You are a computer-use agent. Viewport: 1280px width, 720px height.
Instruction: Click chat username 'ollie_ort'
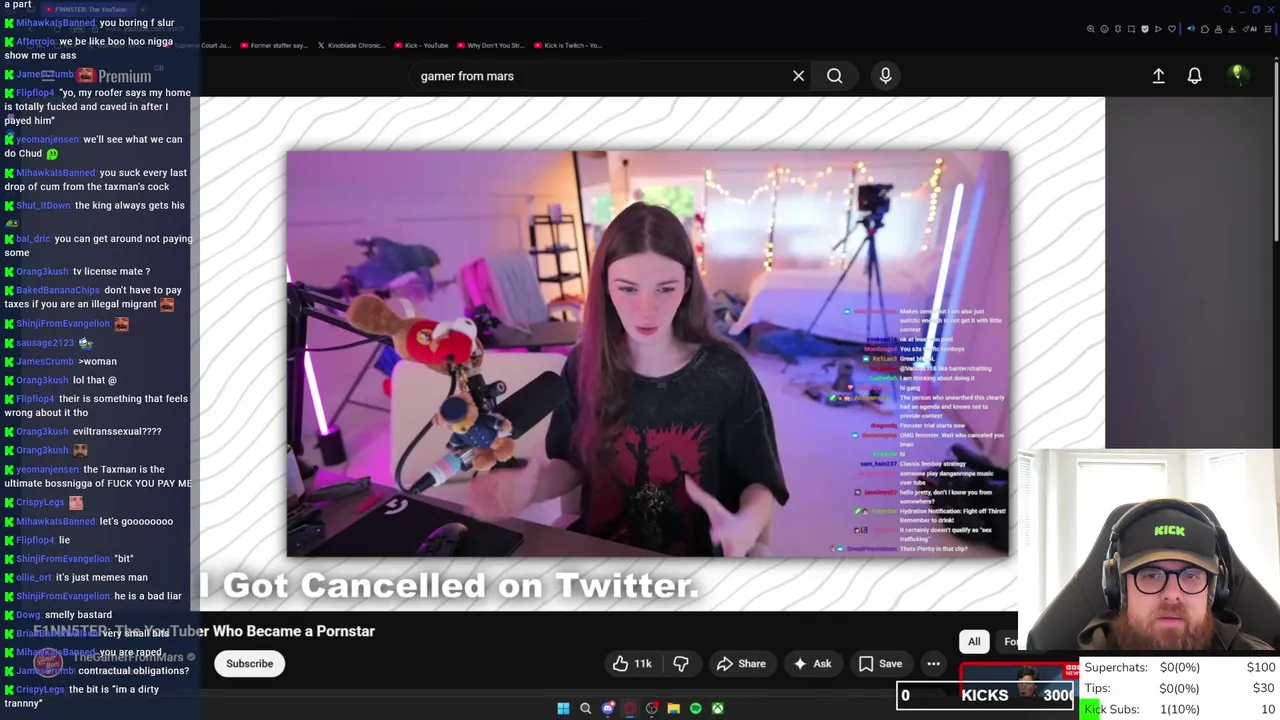[33, 577]
